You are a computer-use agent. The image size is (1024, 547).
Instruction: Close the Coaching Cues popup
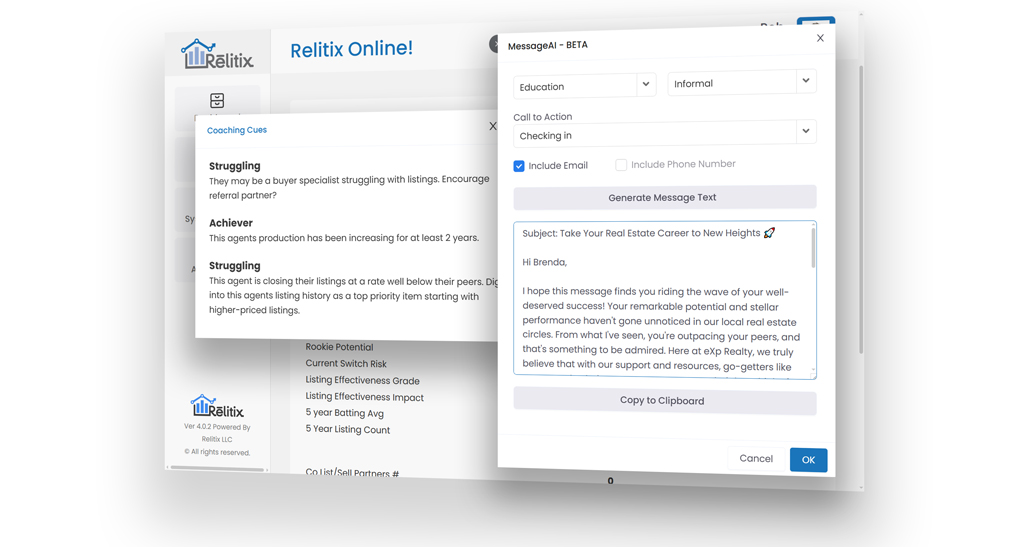[x=493, y=127]
